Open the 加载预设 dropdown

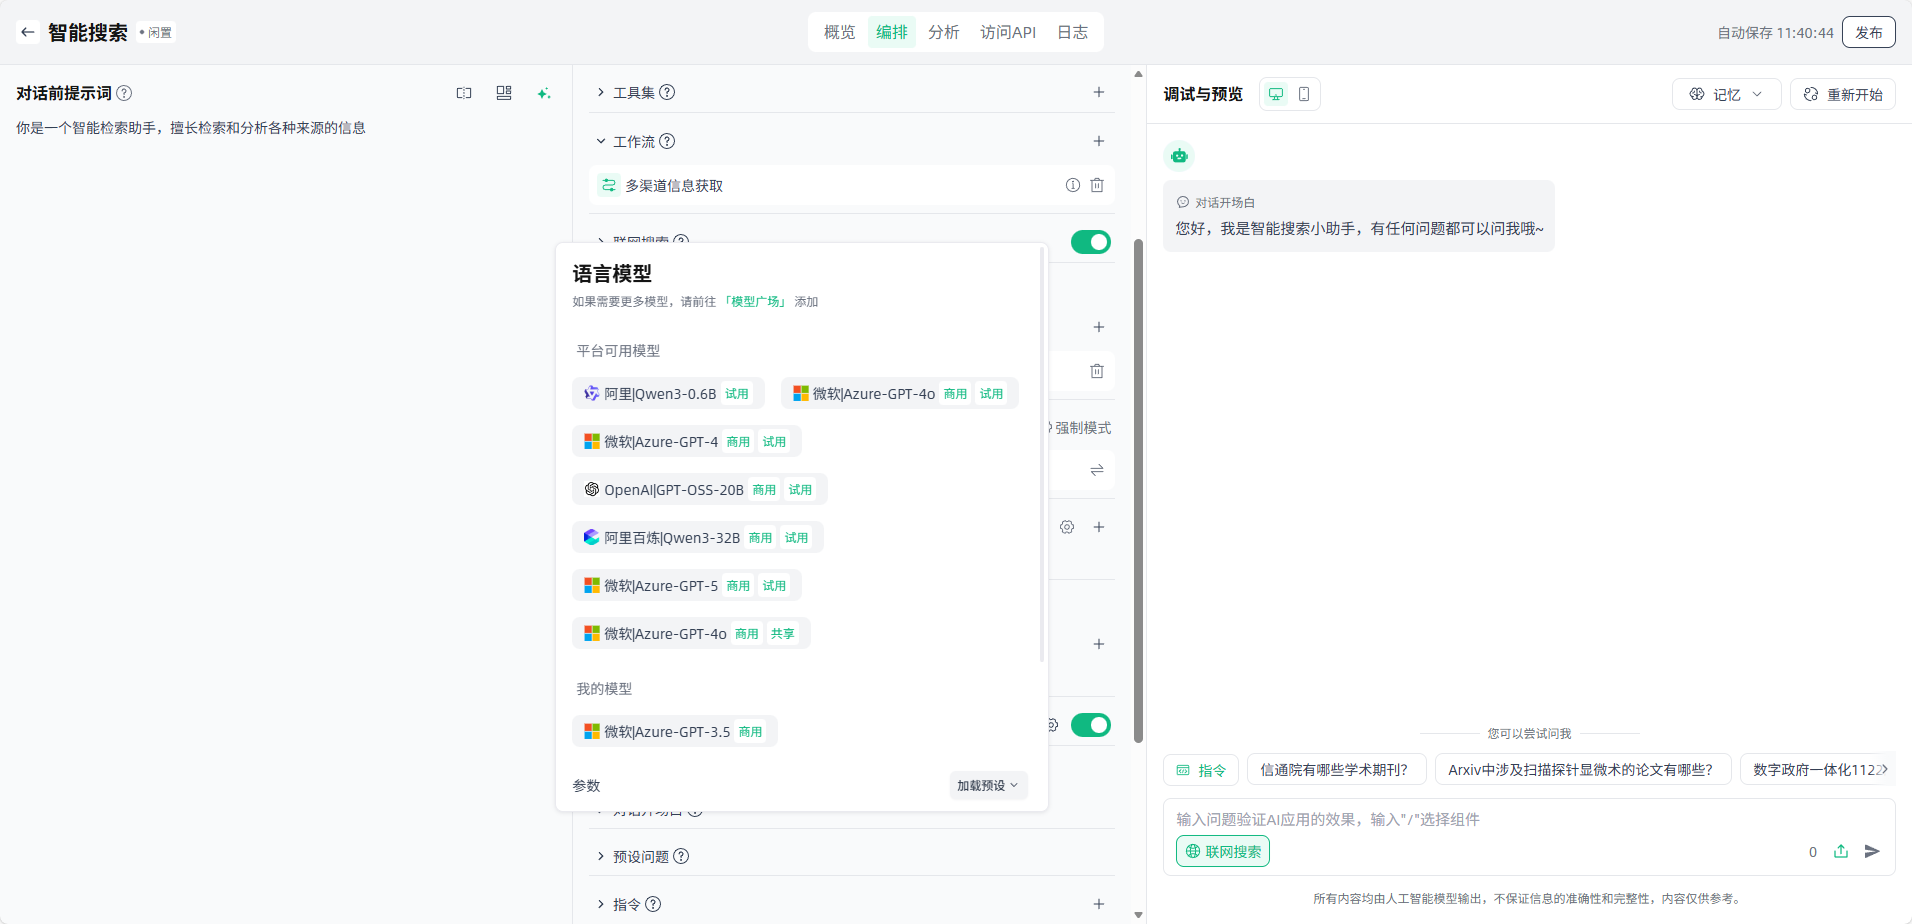click(987, 785)
